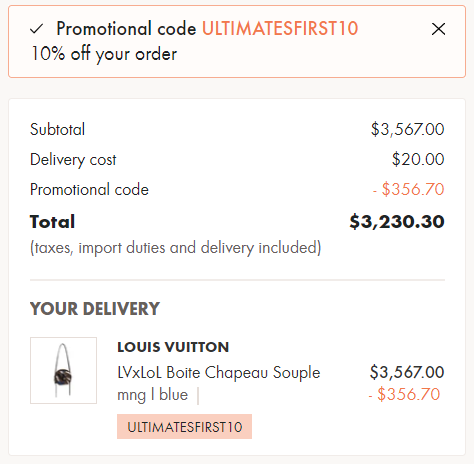Click the '10% off your order' text

(x=104, y=54)
